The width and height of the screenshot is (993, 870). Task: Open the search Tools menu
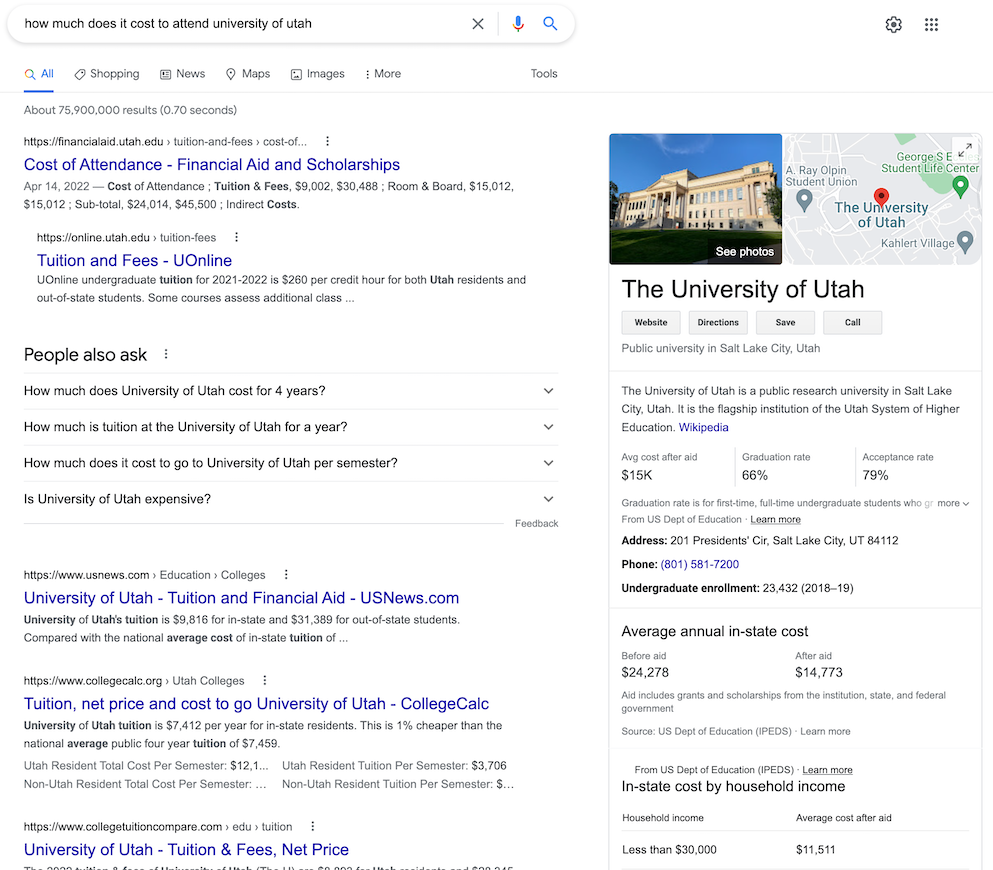pos(544,74)
